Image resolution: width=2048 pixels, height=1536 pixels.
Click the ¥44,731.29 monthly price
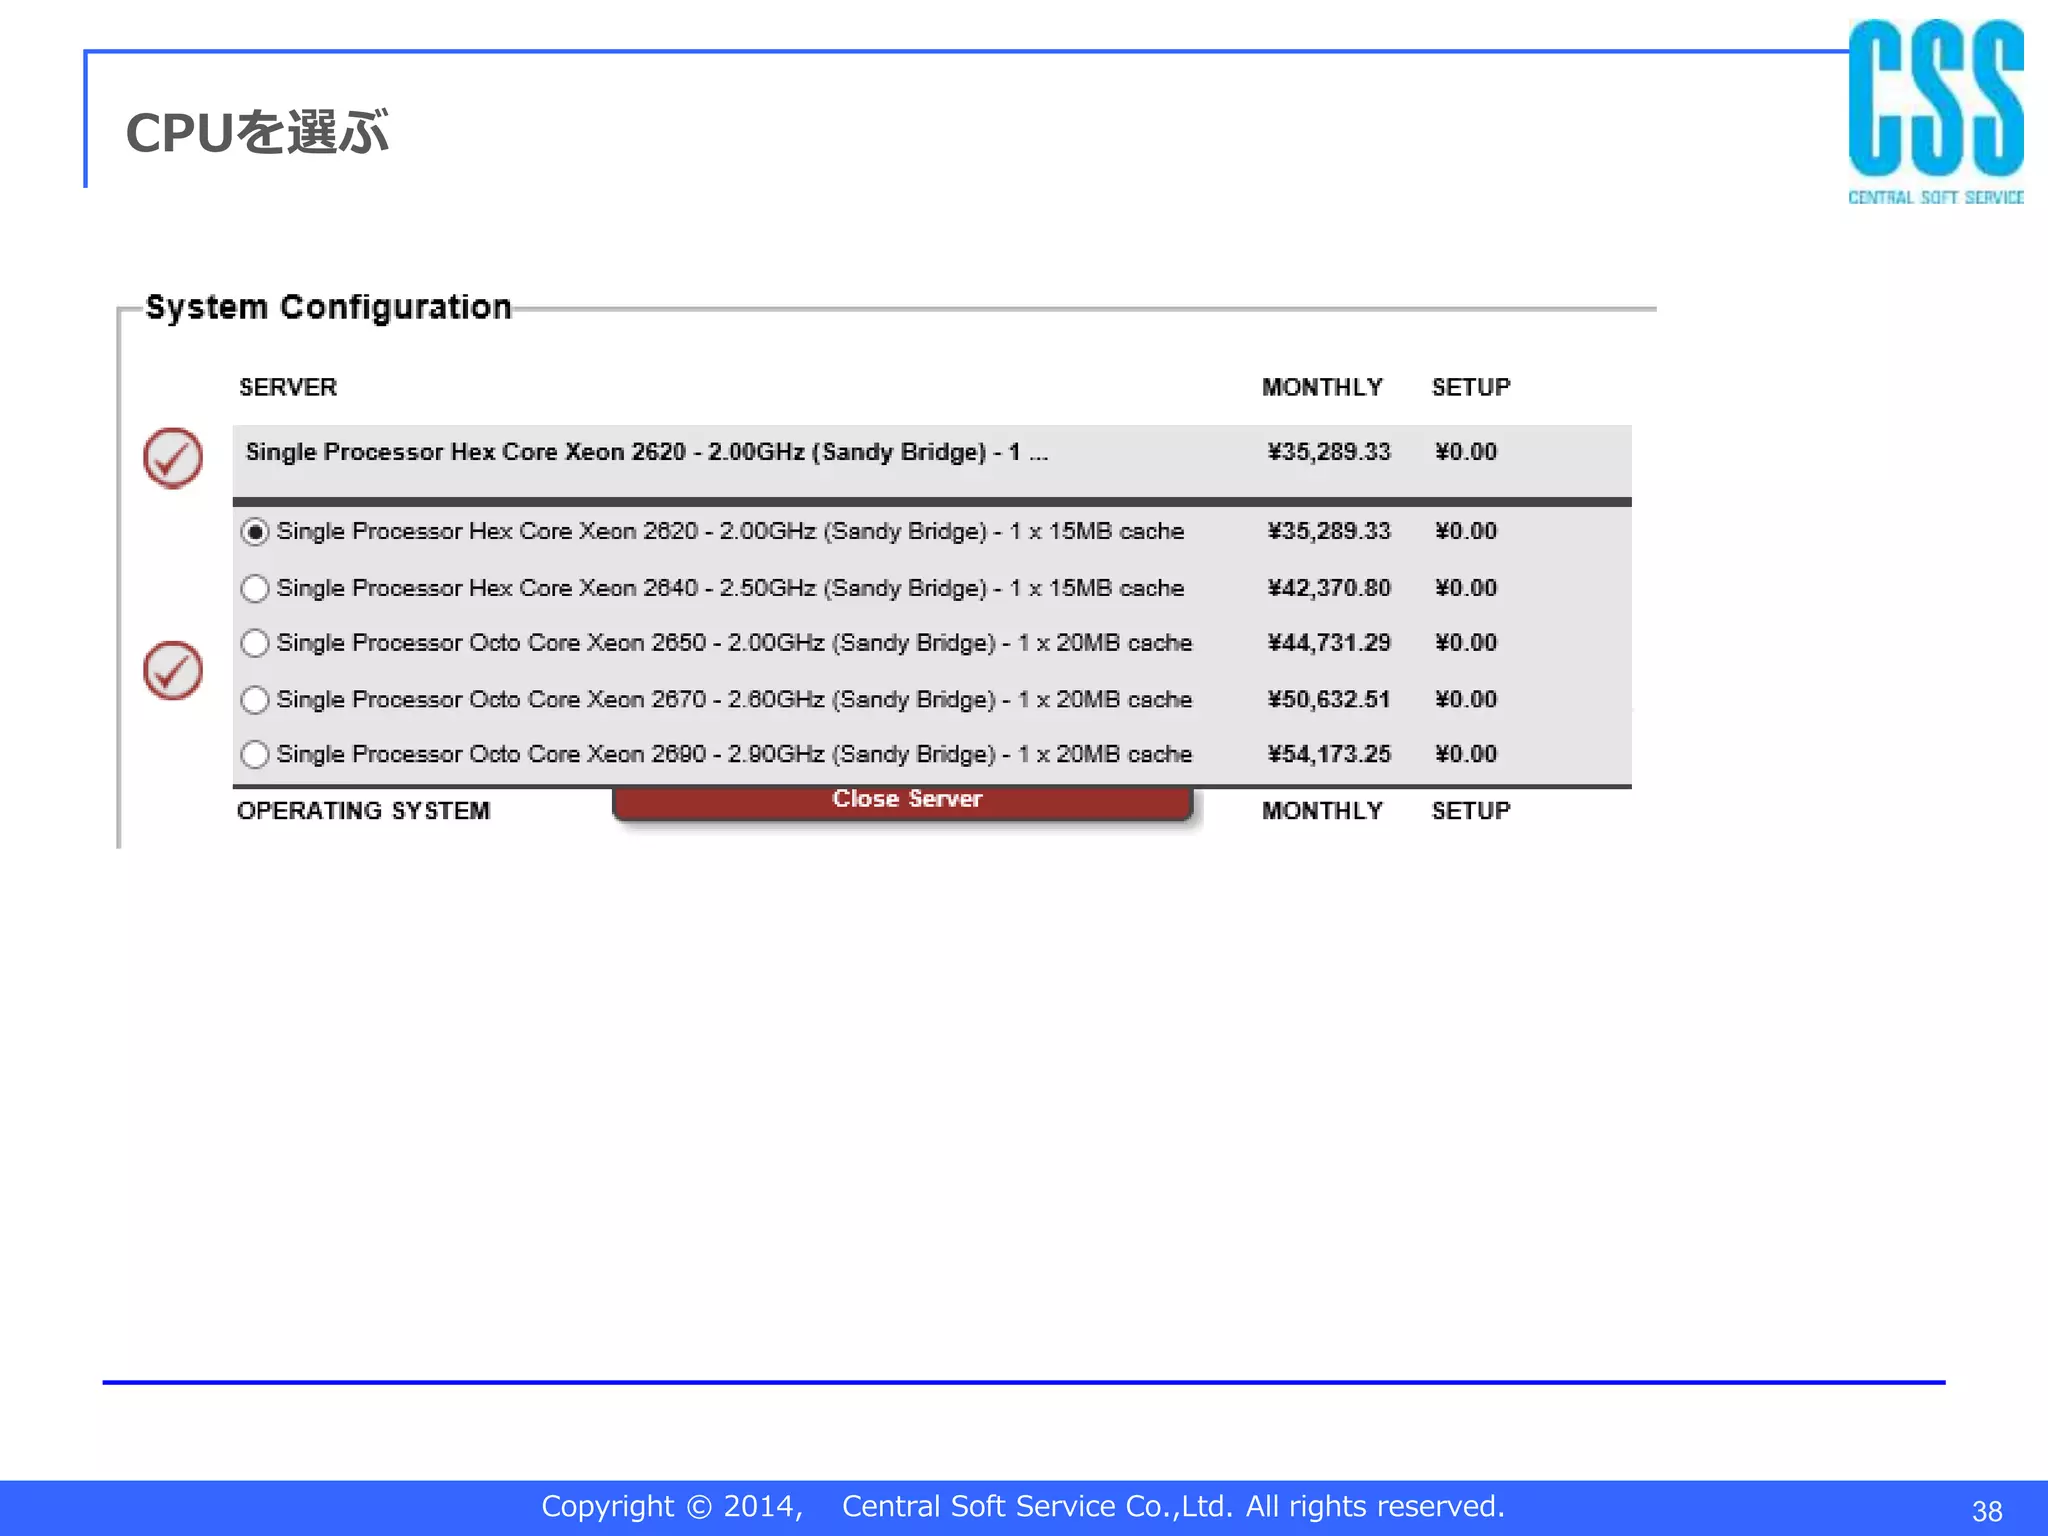pos(1329,643)
